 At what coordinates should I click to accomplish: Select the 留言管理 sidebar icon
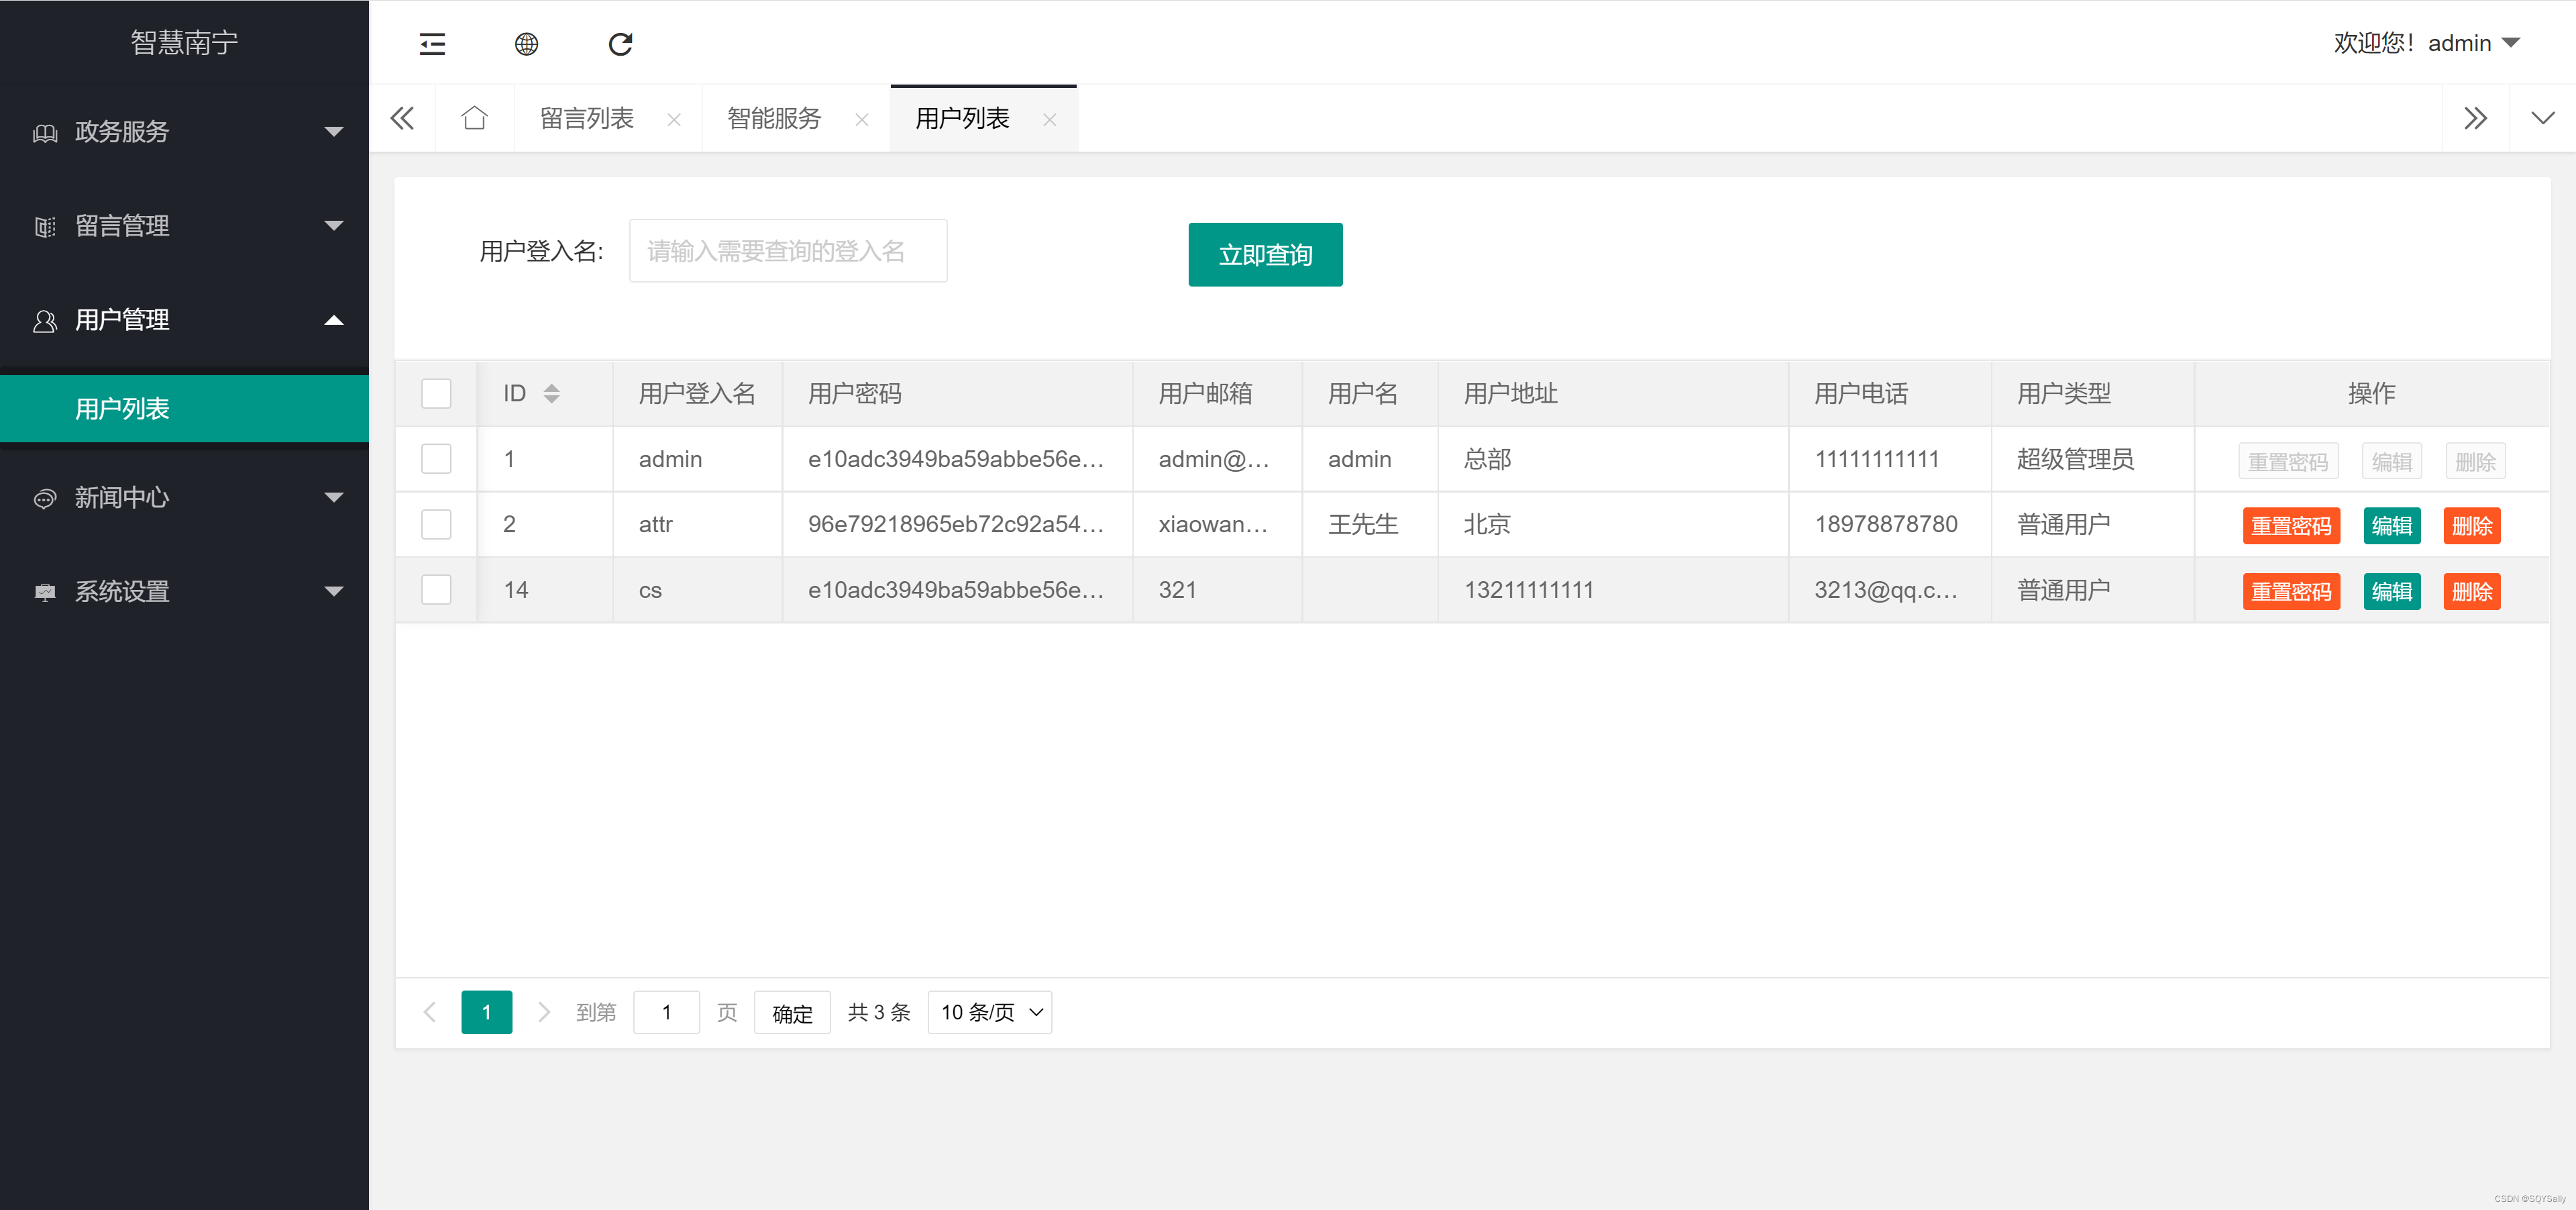pos(44,226)
